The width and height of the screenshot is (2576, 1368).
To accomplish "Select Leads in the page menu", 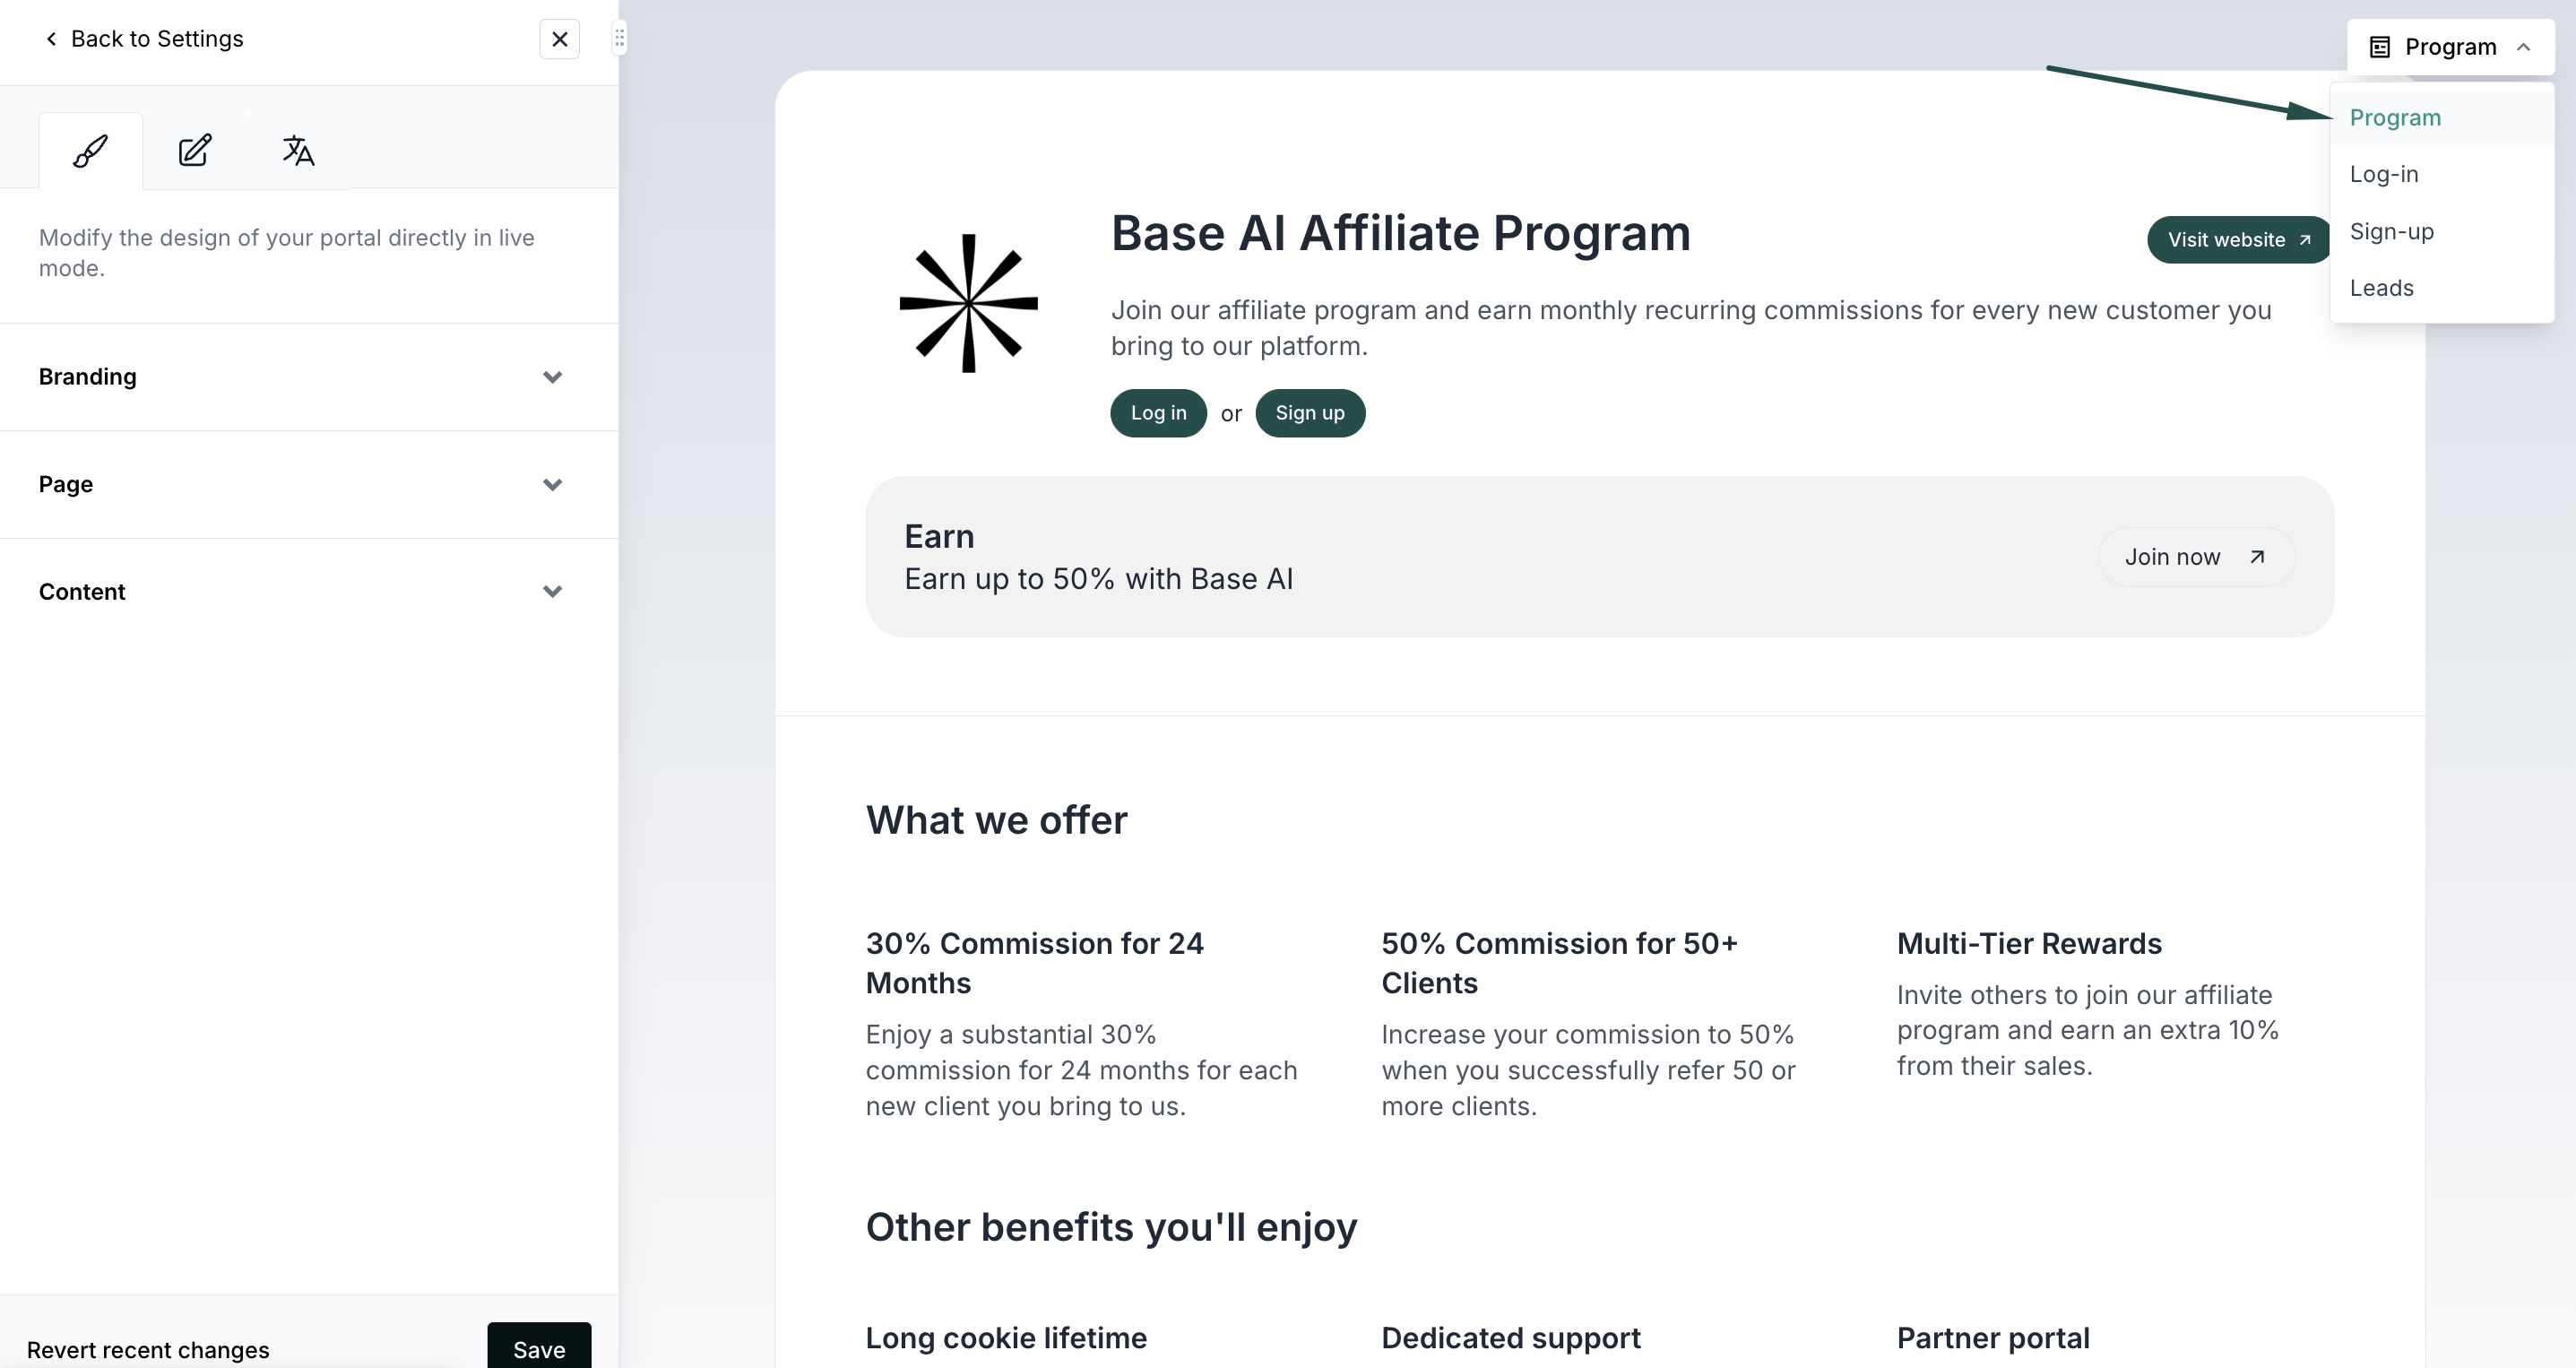I will (2381, 288).
